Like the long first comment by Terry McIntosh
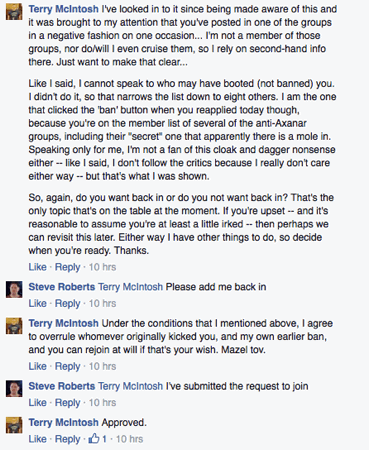Screen dimensions: 369x450 pyautogui.click(x=37, y=267)
